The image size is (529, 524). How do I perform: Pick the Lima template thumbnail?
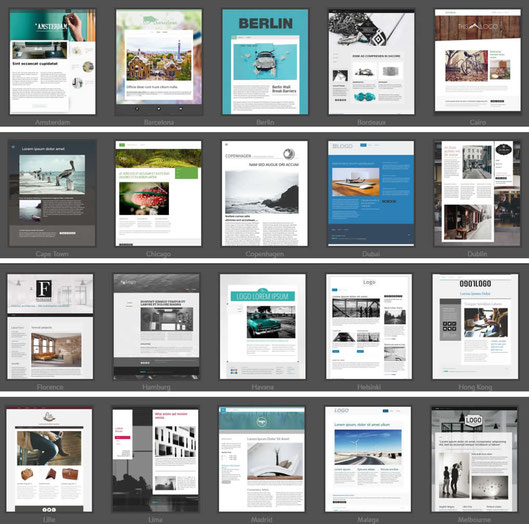coord(156,459)
